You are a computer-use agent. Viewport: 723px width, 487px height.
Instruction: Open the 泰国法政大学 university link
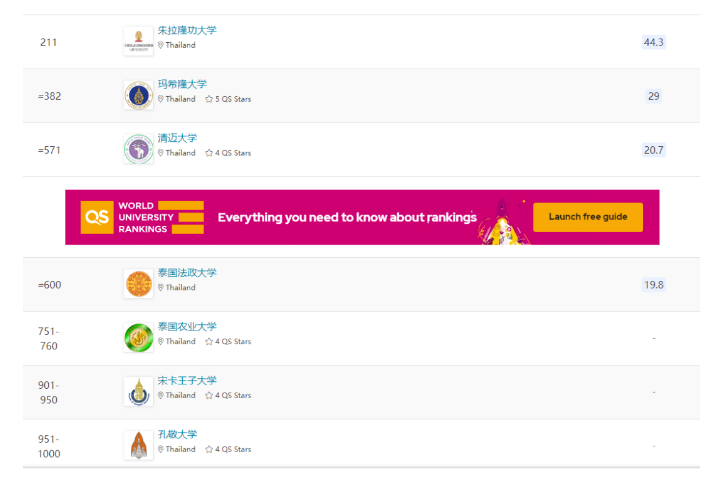coord(187,273)
